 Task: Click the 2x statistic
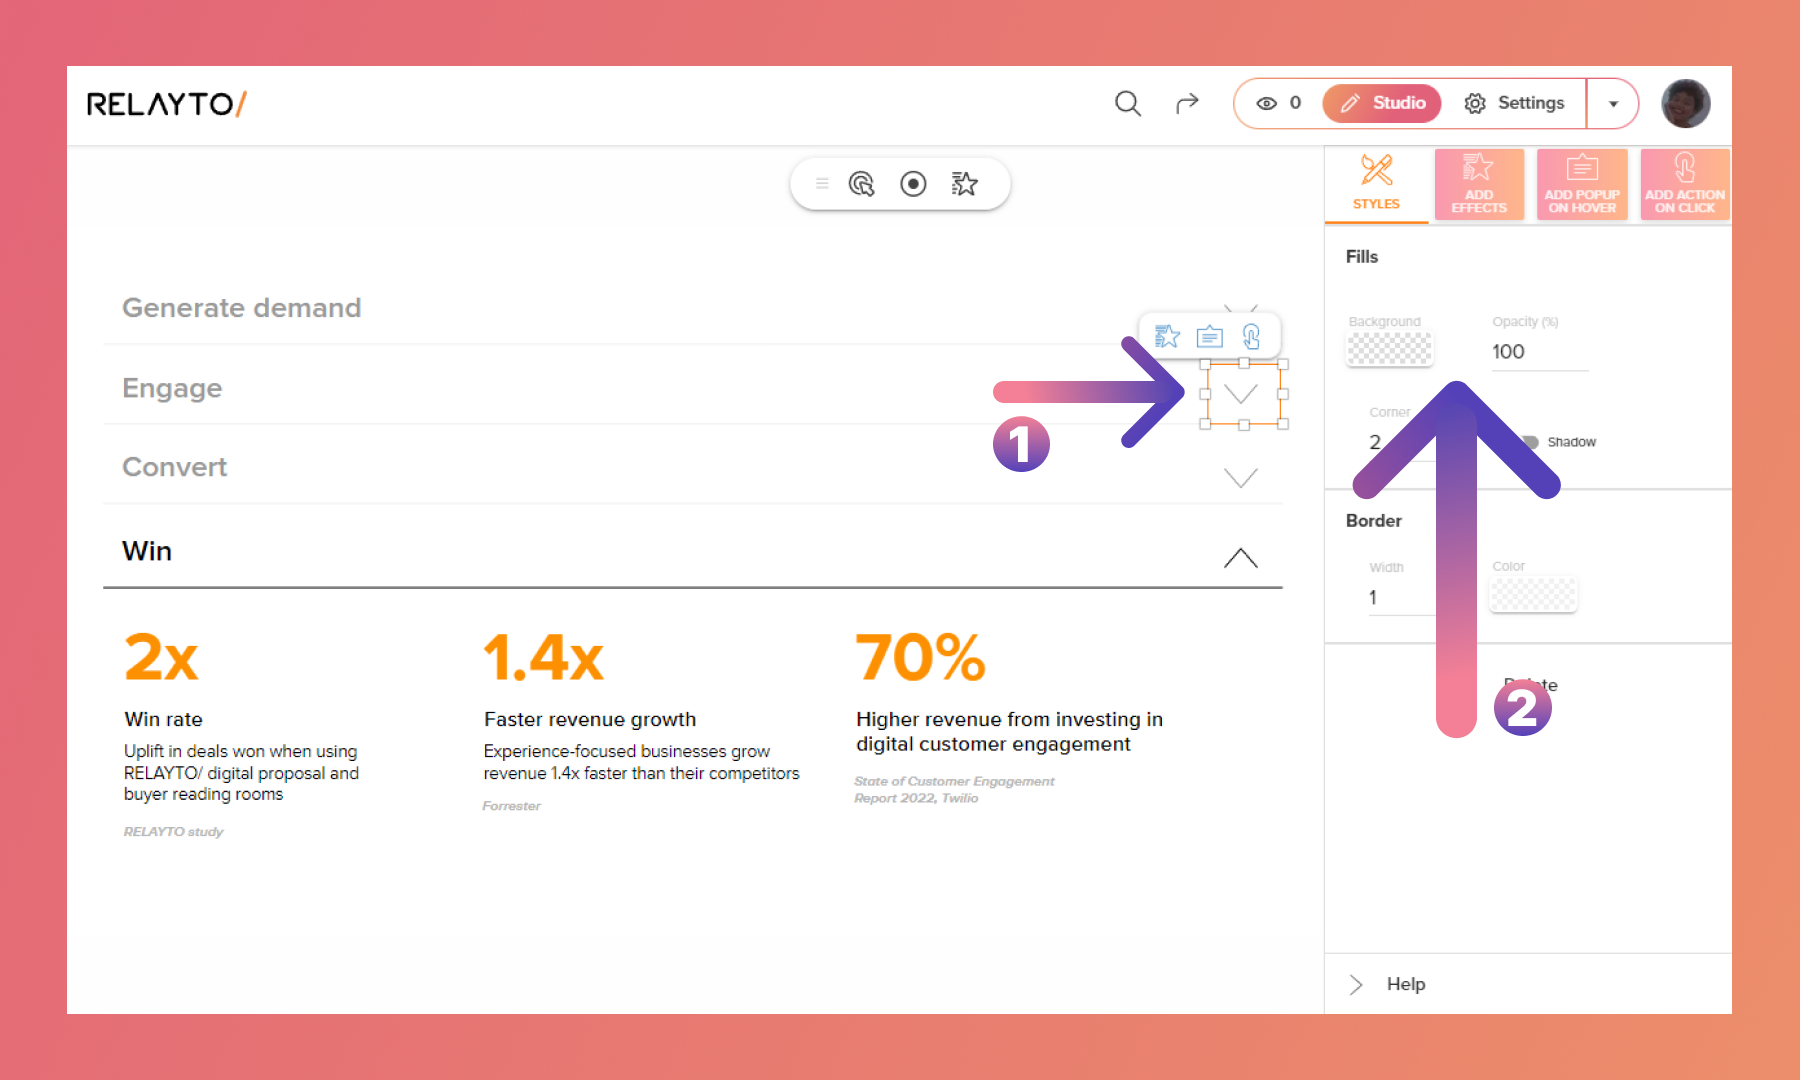pos(161,658)
